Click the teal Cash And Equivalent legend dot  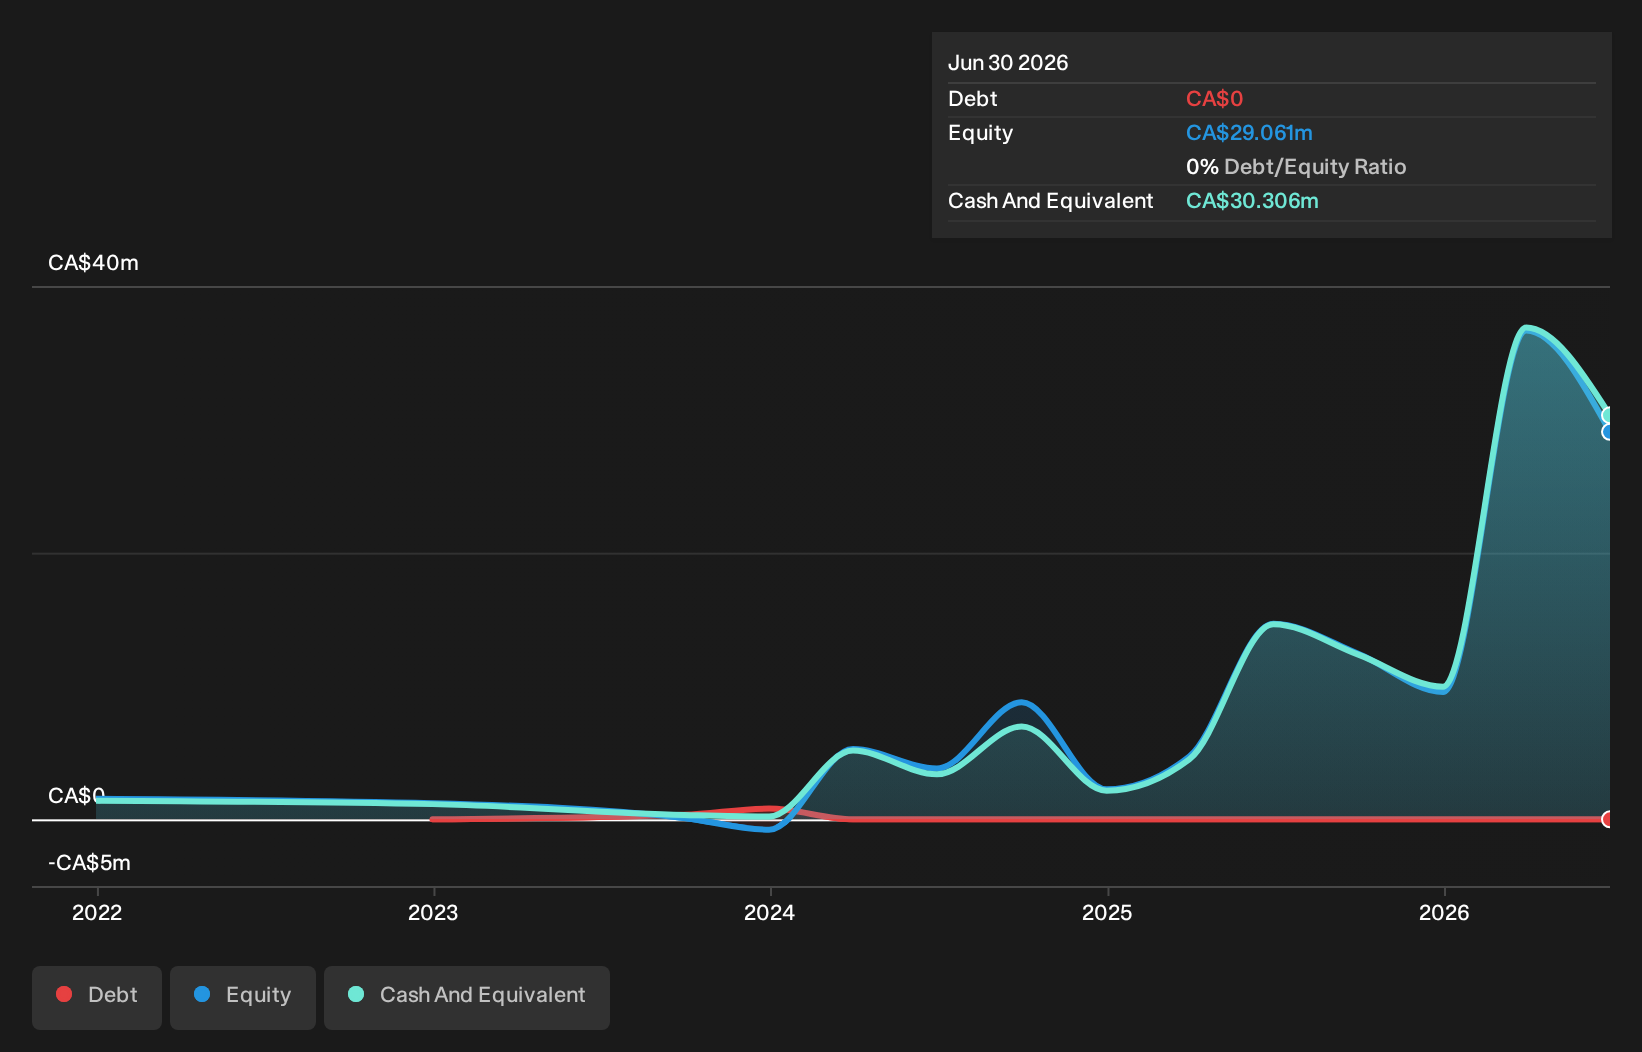coord(356,994)
